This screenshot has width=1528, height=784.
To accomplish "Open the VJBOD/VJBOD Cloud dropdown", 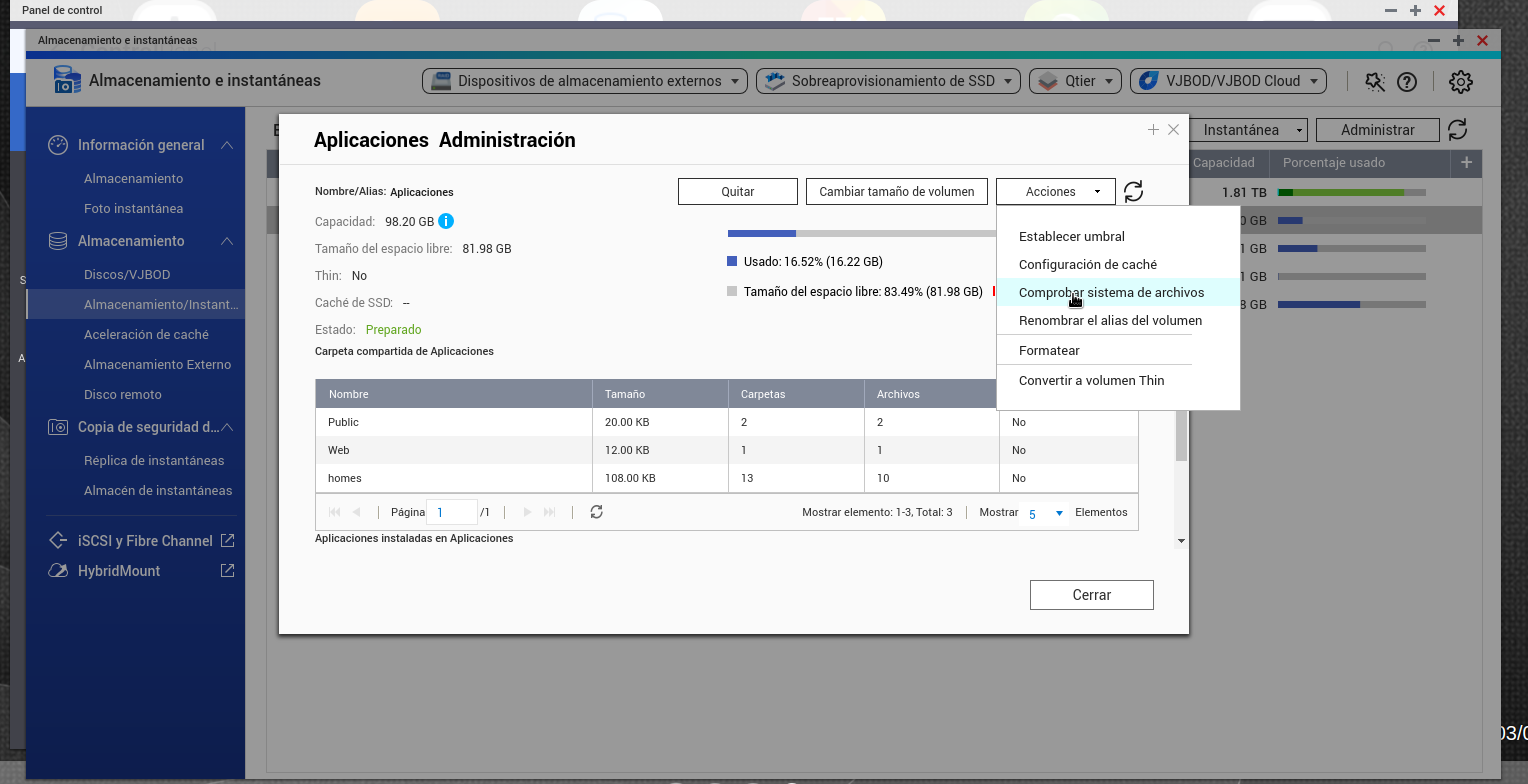I will pyautogui.click(x=1227, y=82).
